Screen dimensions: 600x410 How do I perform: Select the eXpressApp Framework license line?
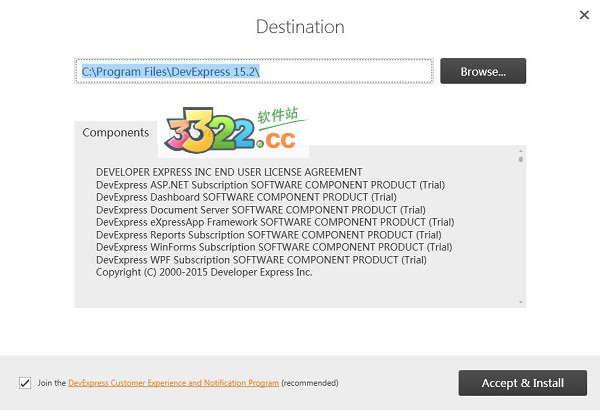(275, 222)
